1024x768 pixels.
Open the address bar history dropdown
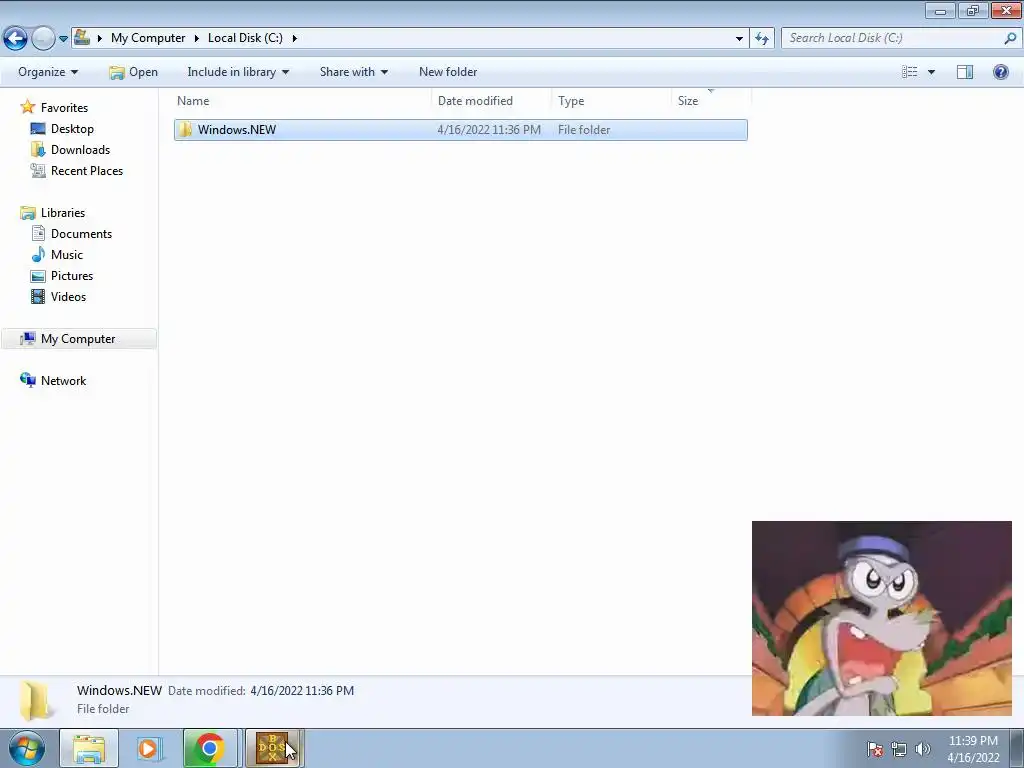pyautogui.click(x=739, y=39)
